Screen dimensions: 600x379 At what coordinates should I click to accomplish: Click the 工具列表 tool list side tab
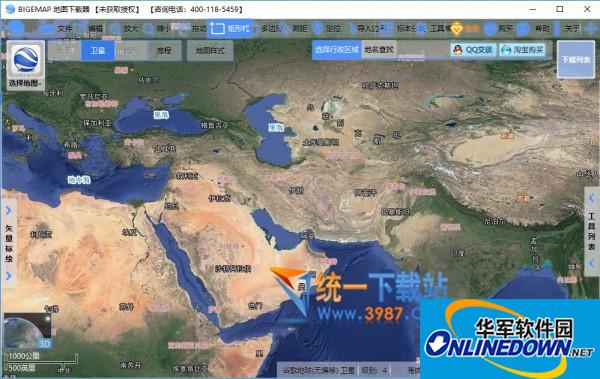click(x=592, y=232)
